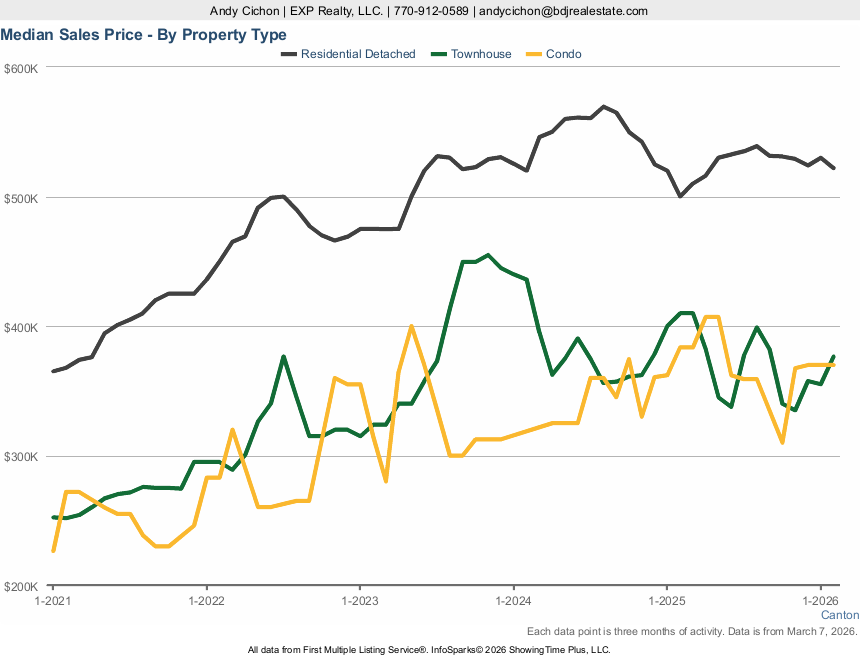Click the $600K y-axis label
The height and width of the screenshot is (660, 860).
point(21,69)
